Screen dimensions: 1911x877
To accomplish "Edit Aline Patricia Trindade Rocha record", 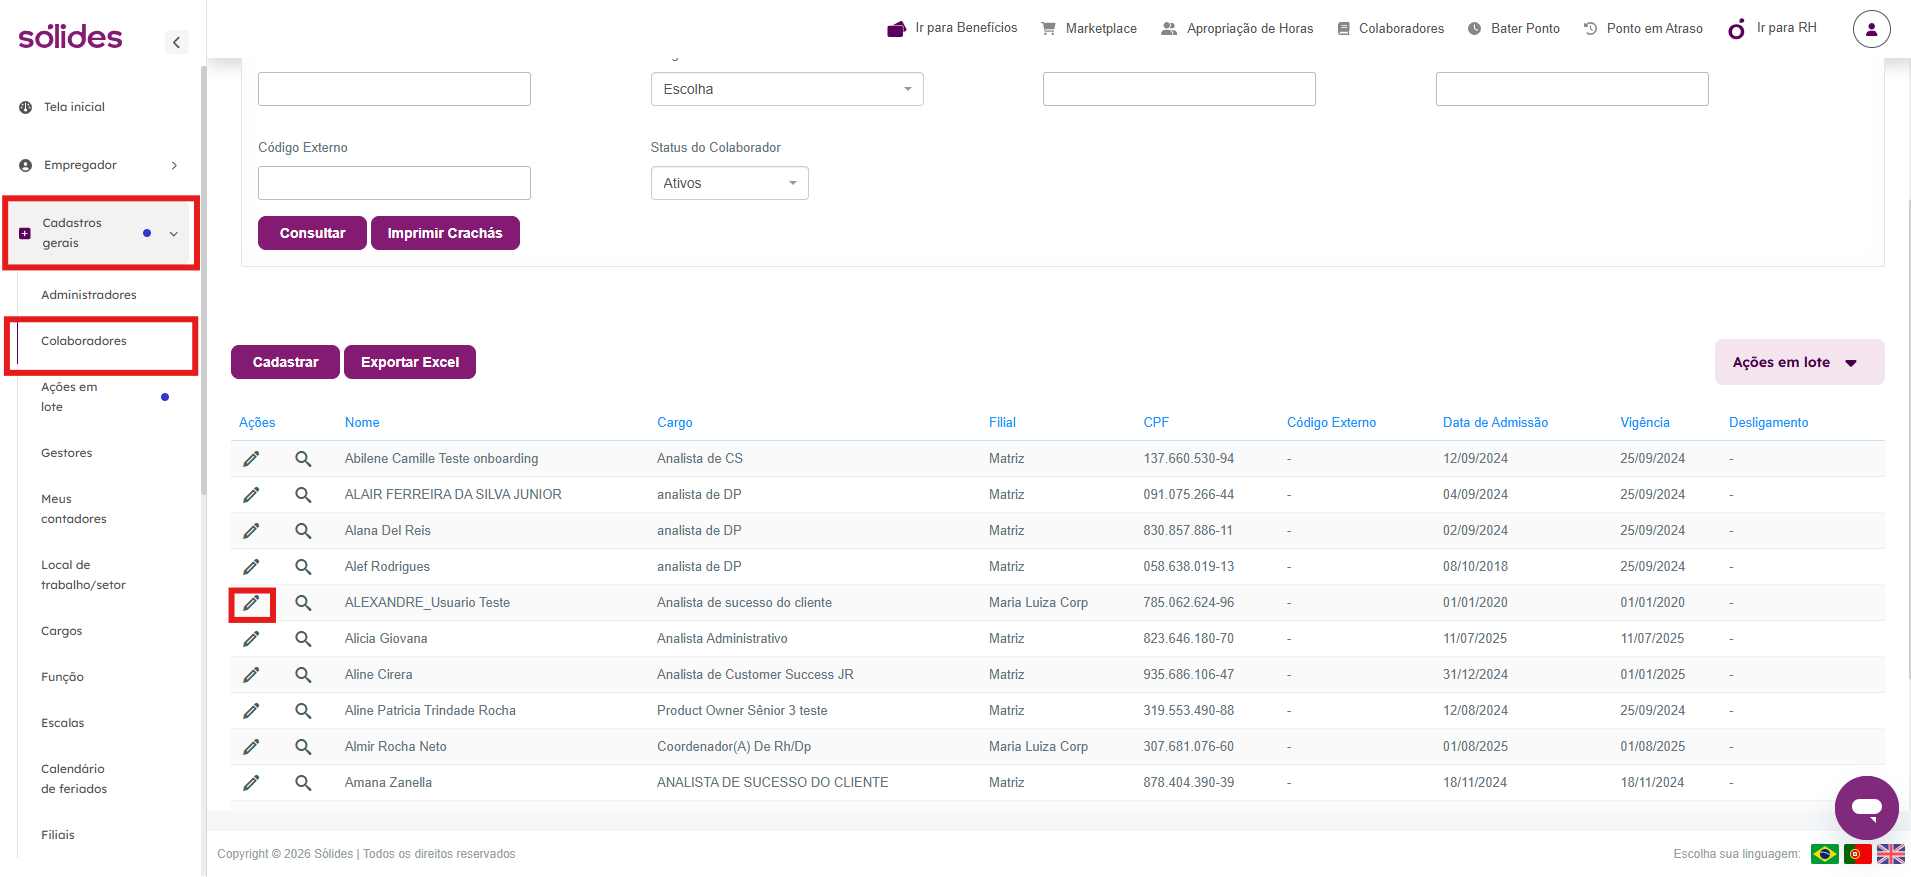I will 251,711.
